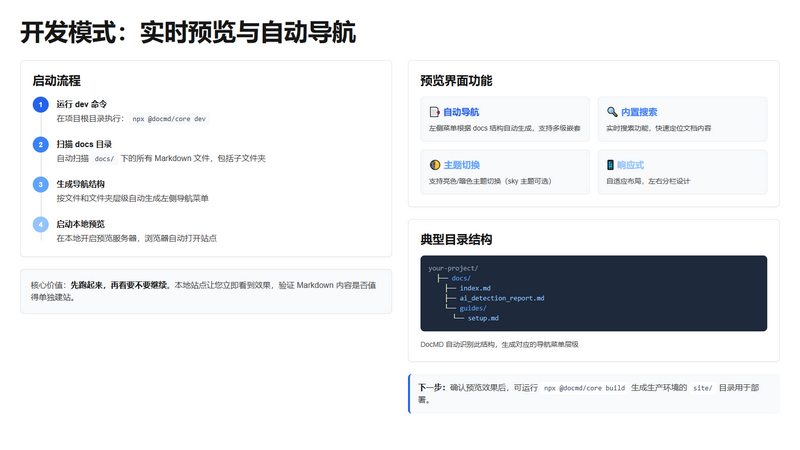This screenshot has width=800, height=450.
Task: Click the 'docs/' inline code in step 2
Action: pyautogui.click(x=104, y=159)
